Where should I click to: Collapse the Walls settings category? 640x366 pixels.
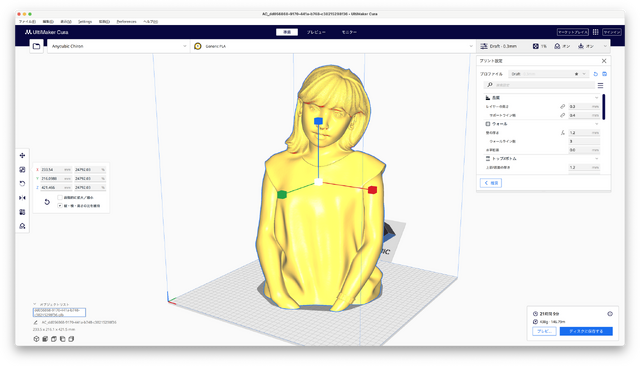[542, 124]
